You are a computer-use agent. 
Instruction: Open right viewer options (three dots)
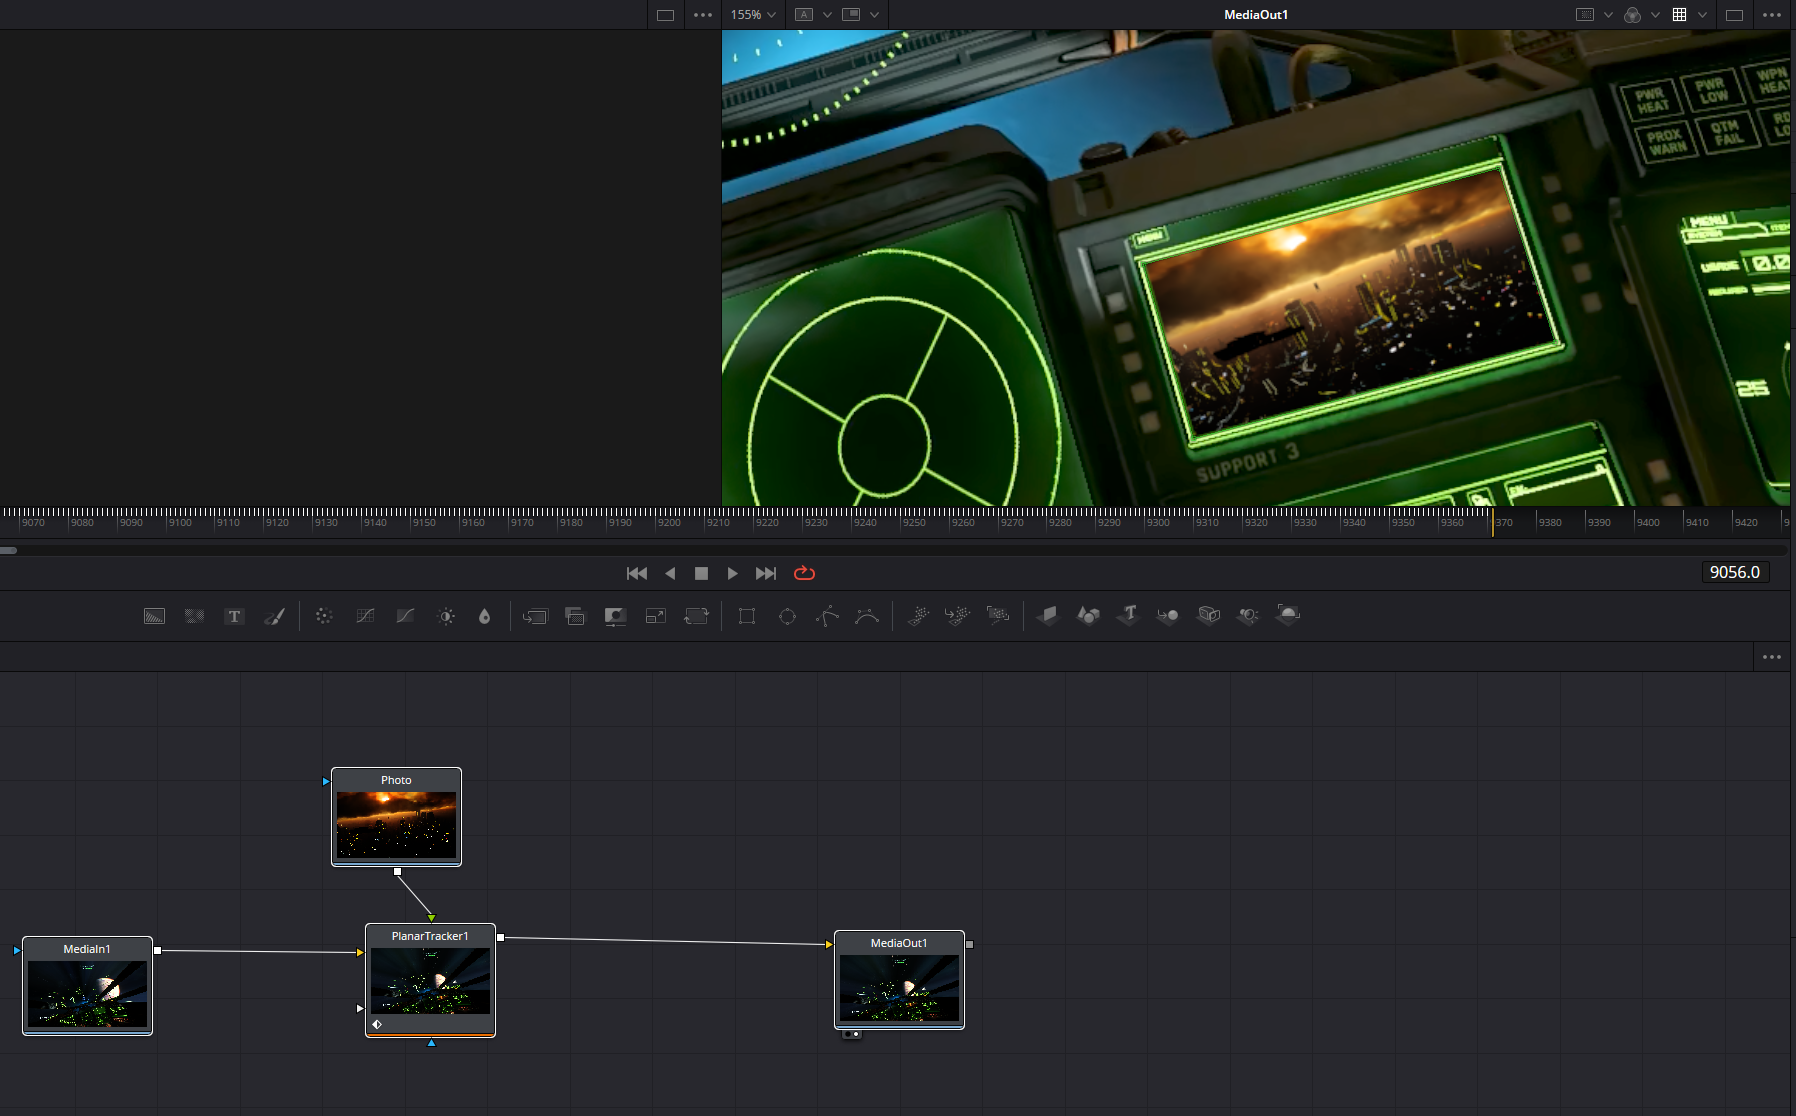[1772, 15]
